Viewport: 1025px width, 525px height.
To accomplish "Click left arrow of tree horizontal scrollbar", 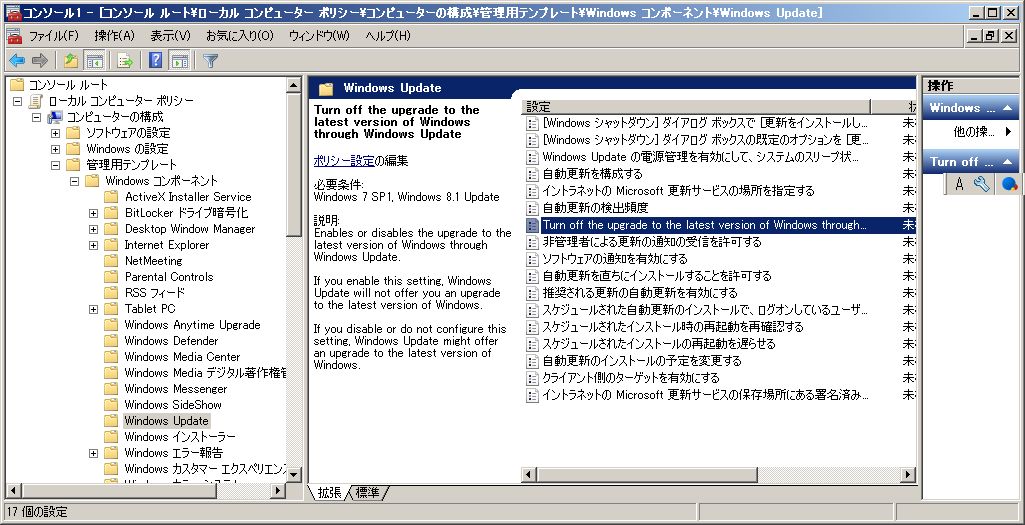I will 14,491.
